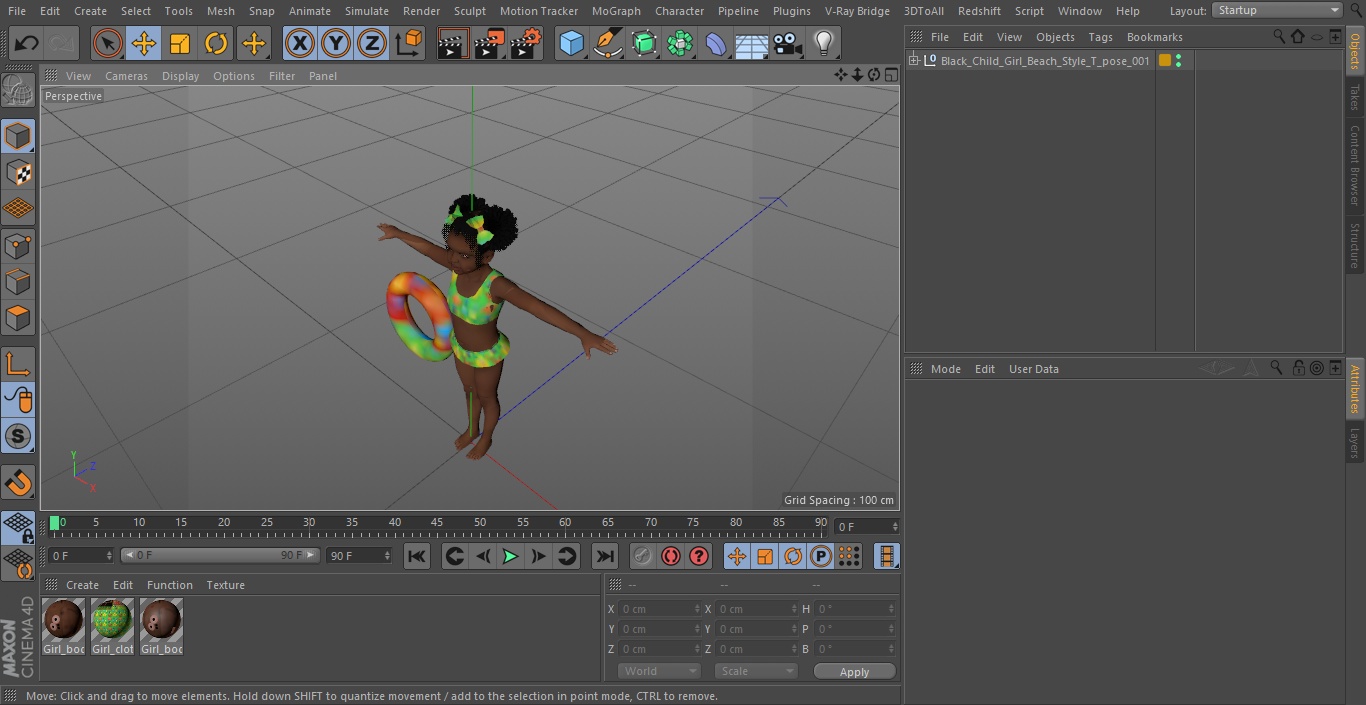Click the Apply button
This screenshot has width=1366, height=705.
tap(854, 672)
